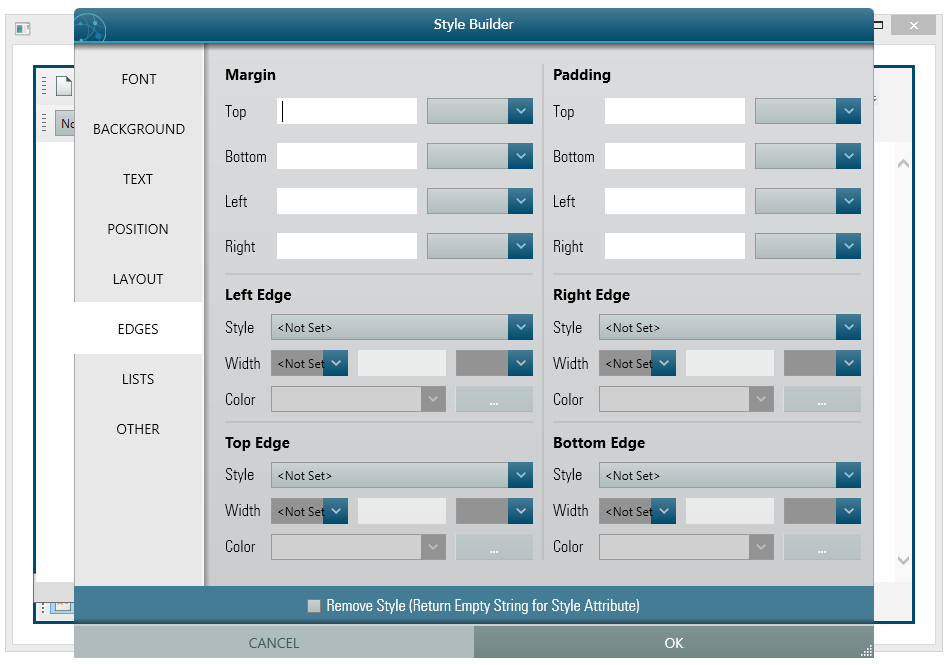
Task: Expand the Left Edge Color combo box
Action: click(x=433, y=399)
